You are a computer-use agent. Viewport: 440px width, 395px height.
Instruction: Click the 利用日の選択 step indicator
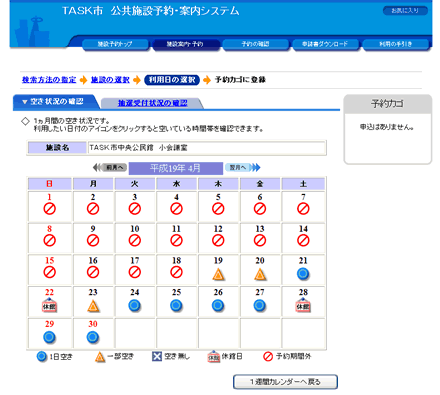[172, 80]
